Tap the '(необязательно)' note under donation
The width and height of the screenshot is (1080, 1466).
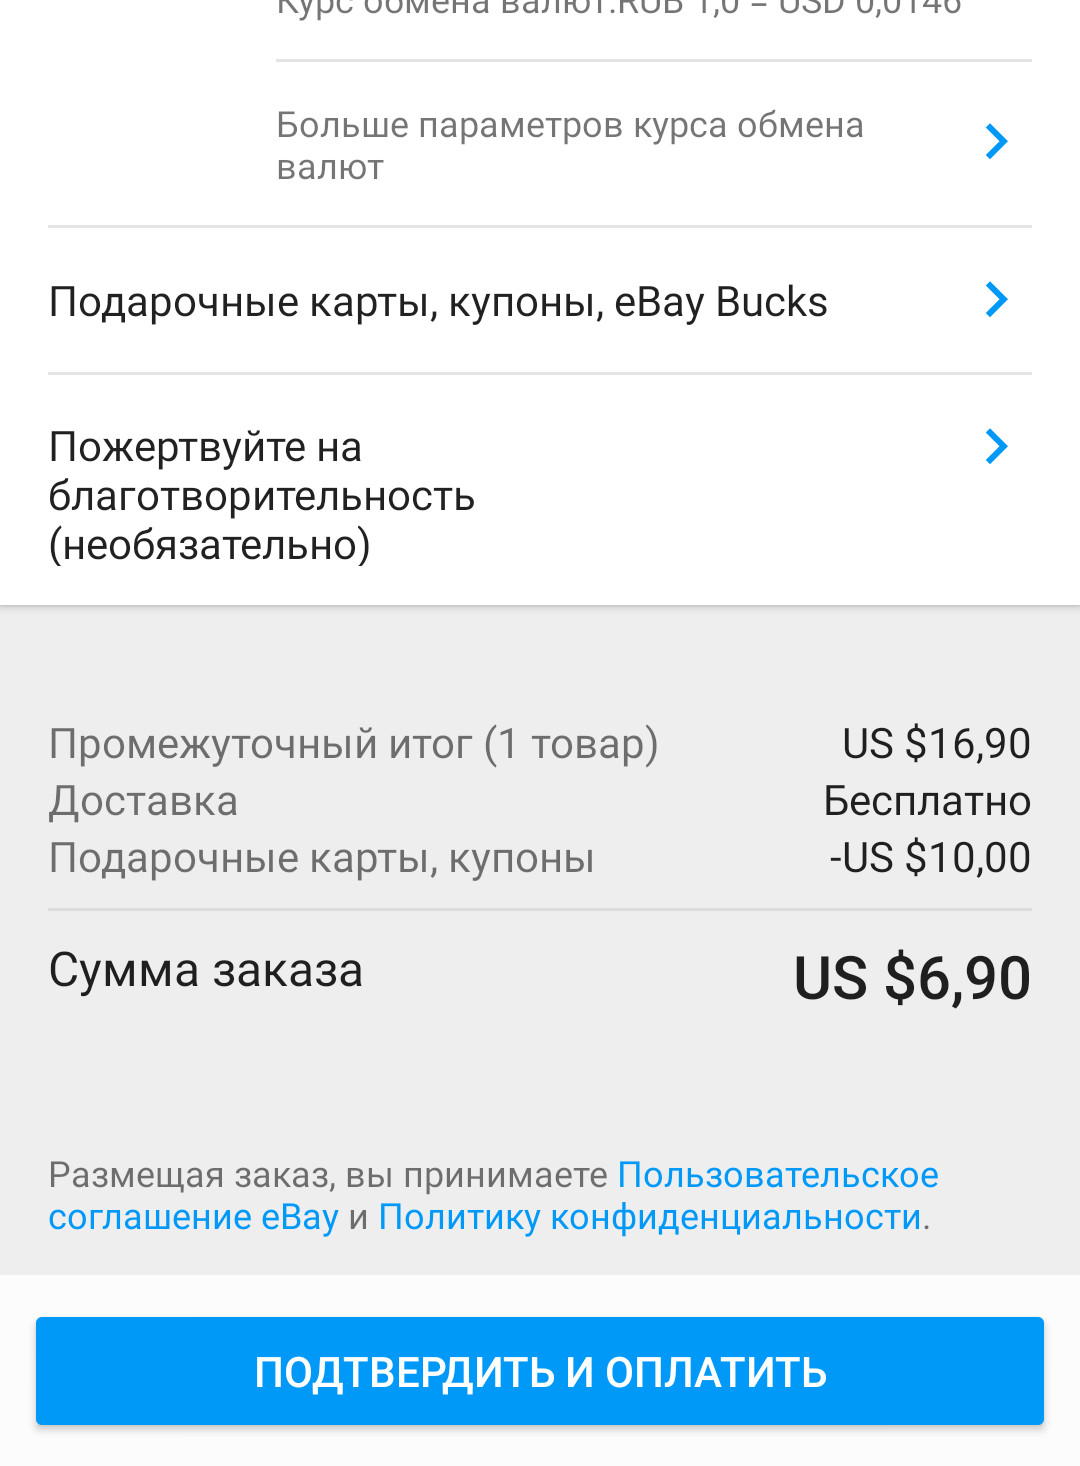click(210, 546)
